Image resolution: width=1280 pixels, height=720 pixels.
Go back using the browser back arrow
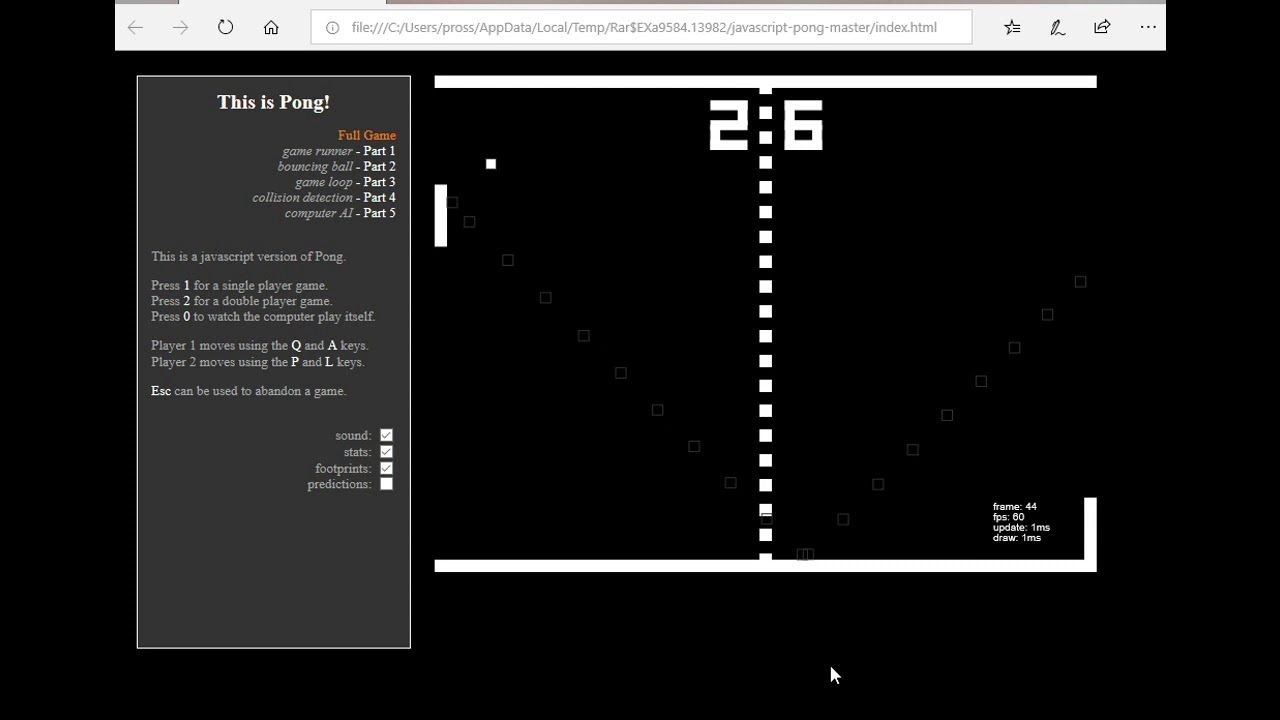[x=135, y=27]
